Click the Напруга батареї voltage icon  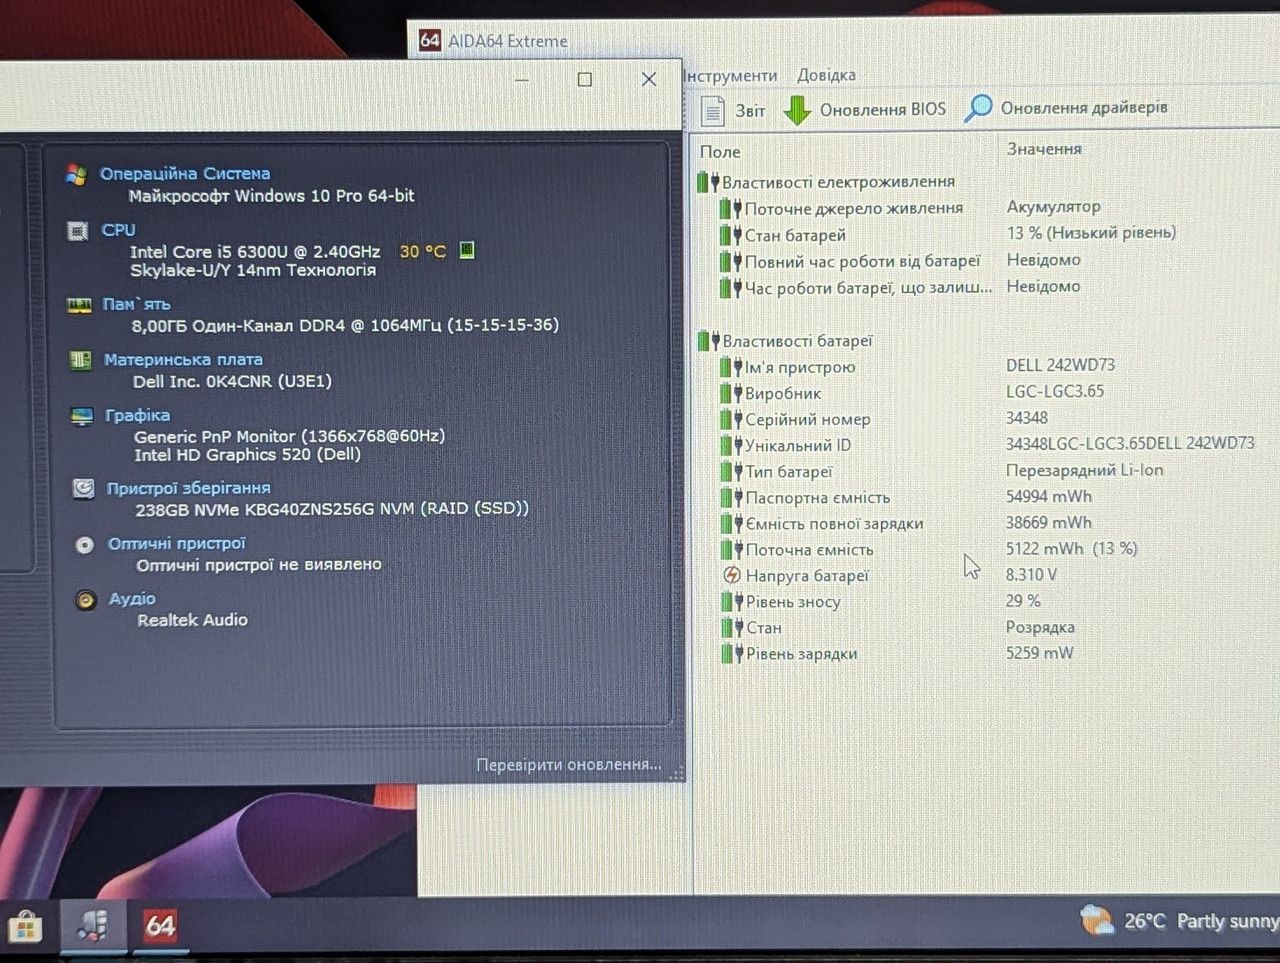click(x=732, y=575)
